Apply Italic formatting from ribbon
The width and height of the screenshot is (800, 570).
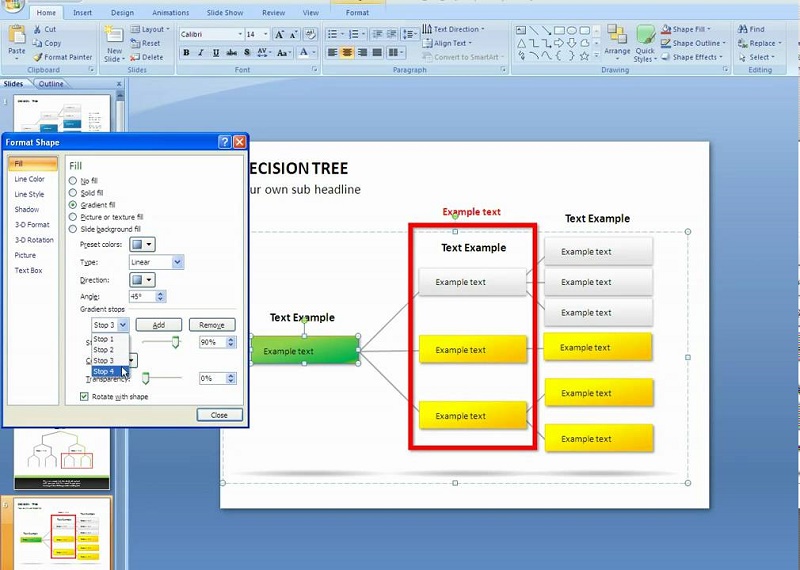(x=201, y=53)
